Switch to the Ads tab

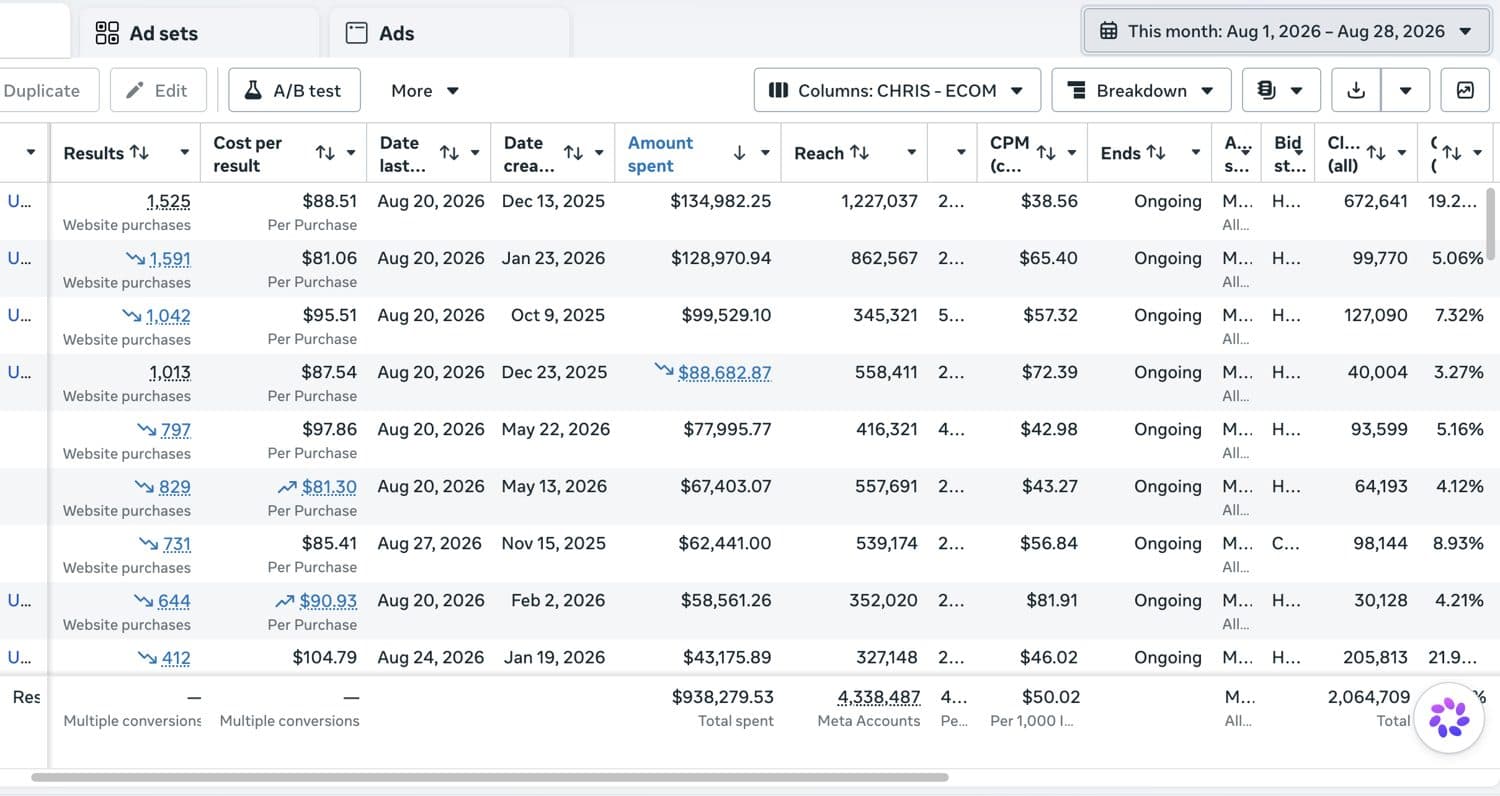click(449, 33)
